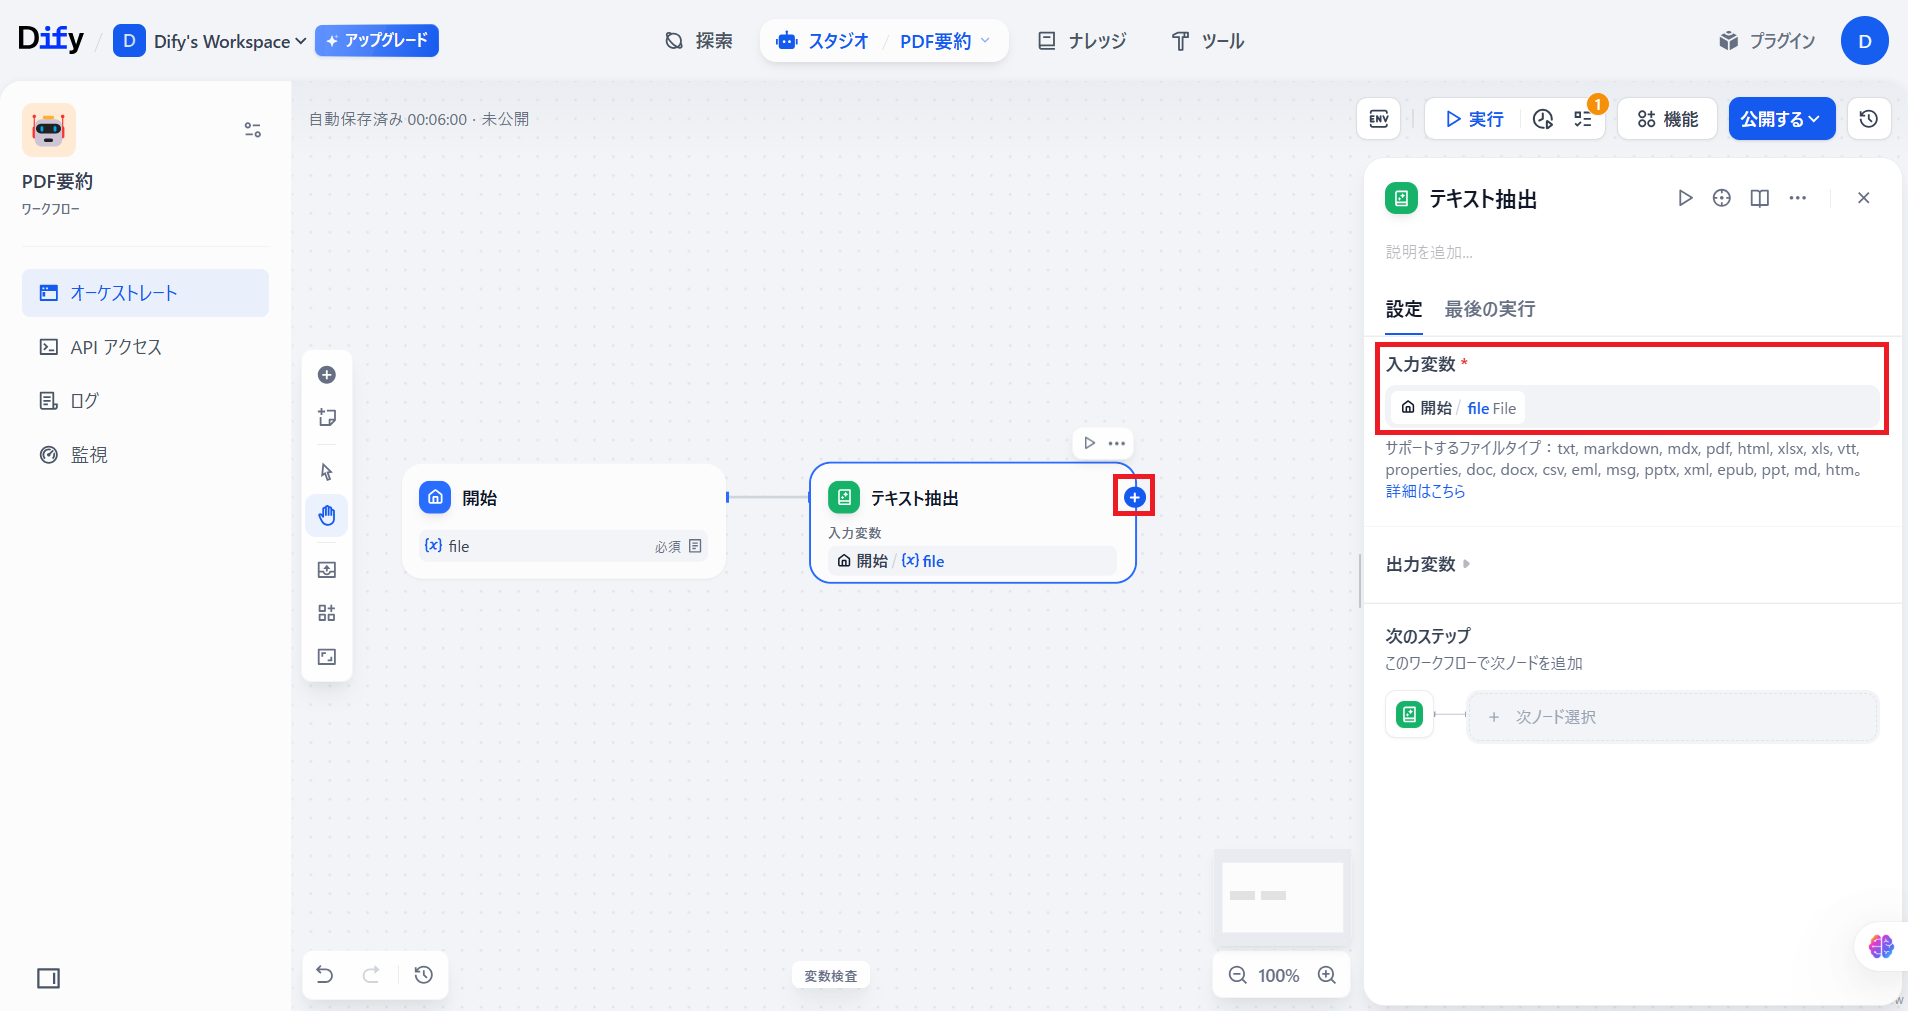
Task: Click the ENV environment variables icon
Action: coord(1378,119)
